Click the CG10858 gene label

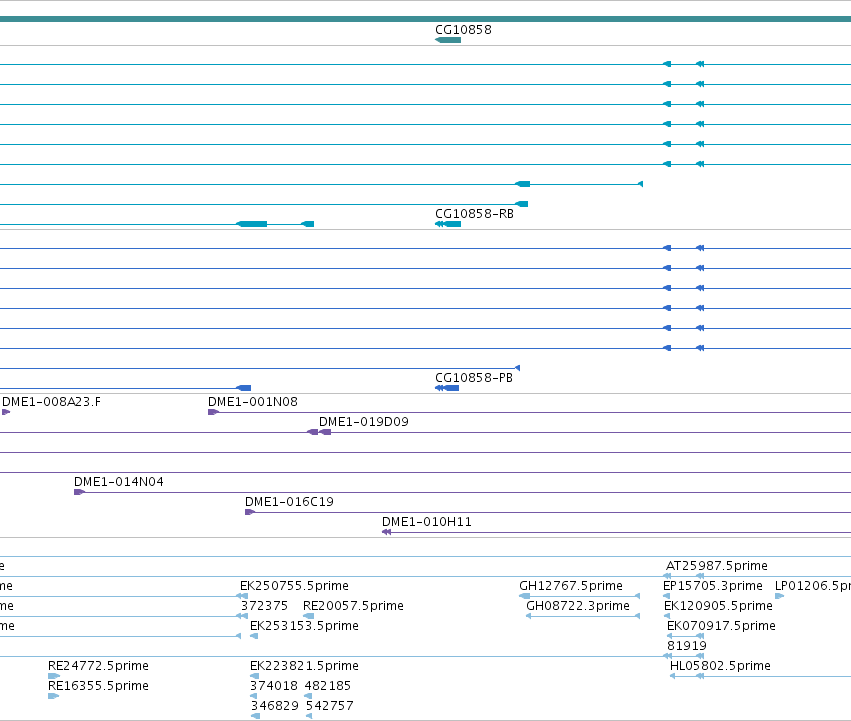(463, 30)
